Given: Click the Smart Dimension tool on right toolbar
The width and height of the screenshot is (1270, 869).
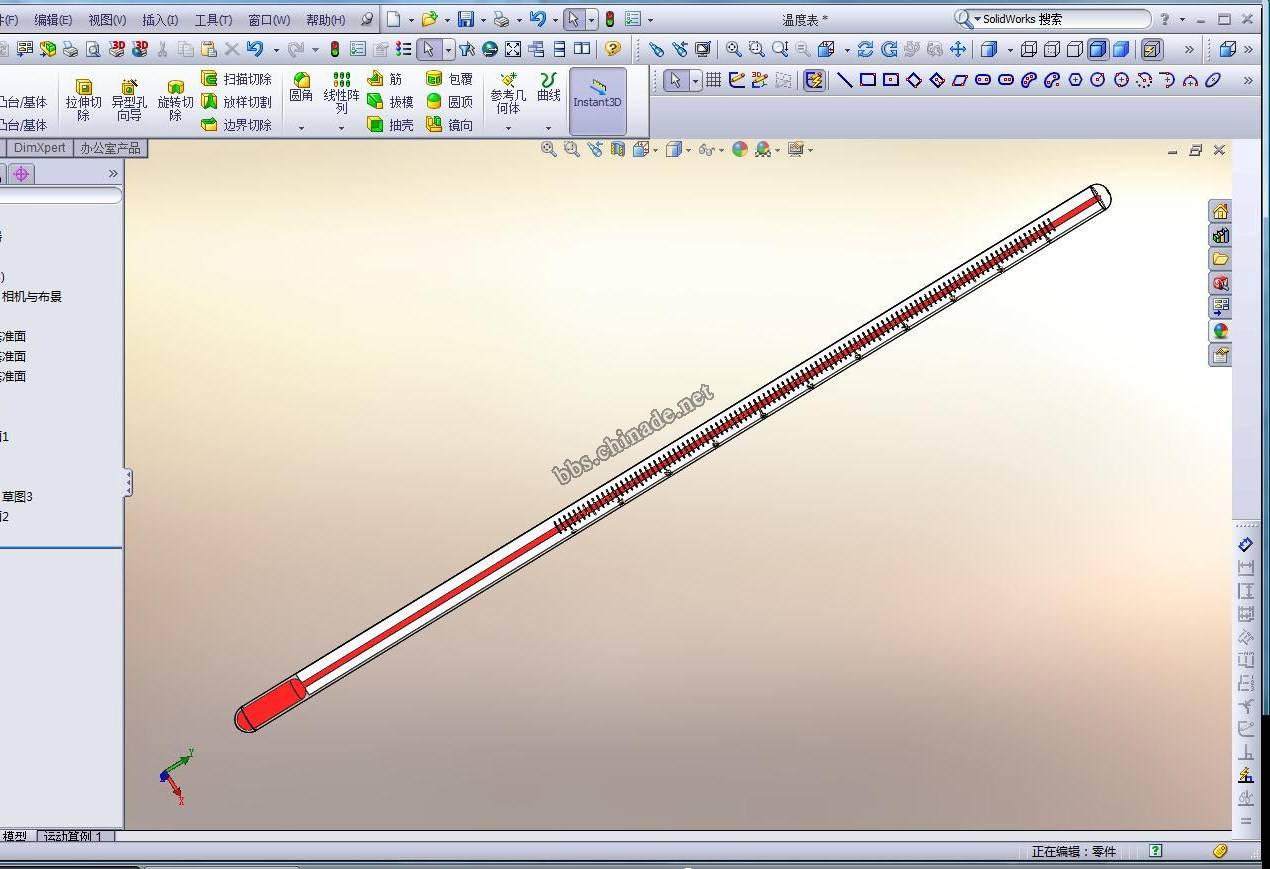Looking at the screenshot, I should tap(1245, 545).
